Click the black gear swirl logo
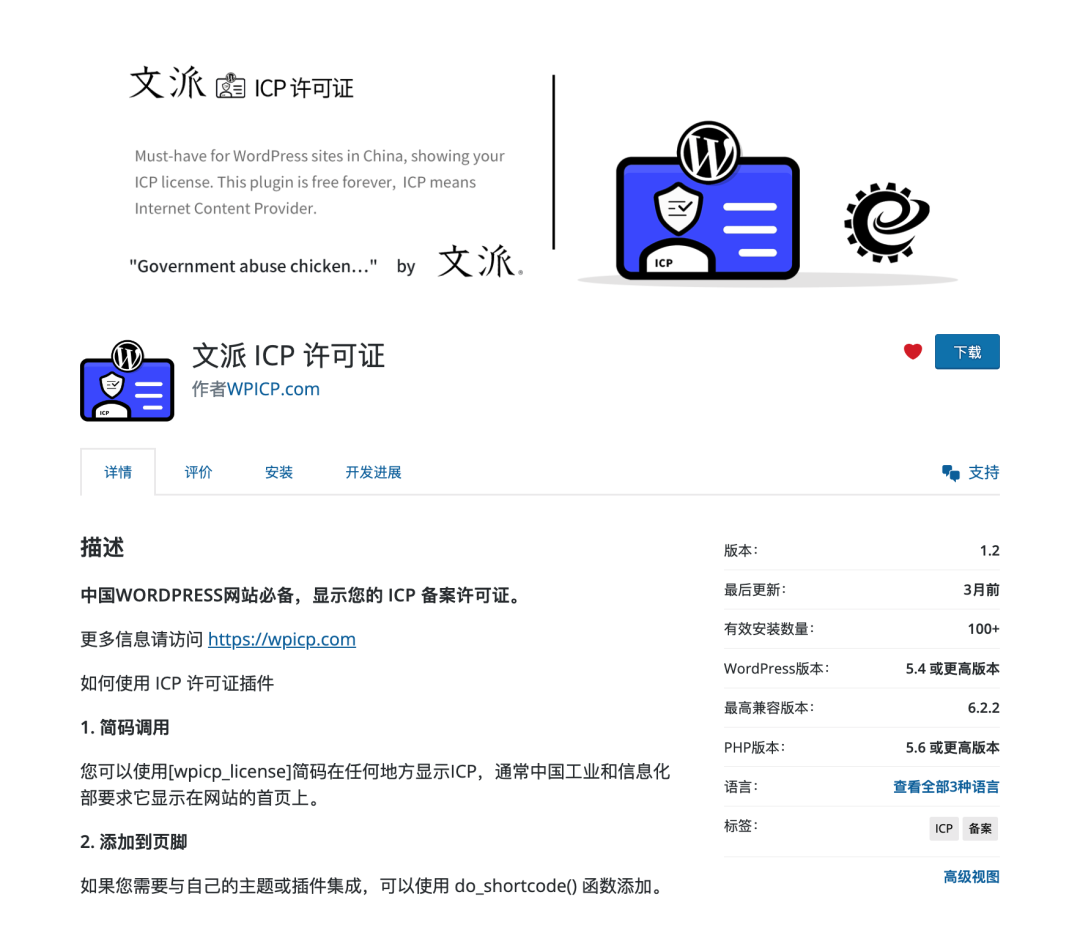This screenshot has width=1080, height=930. 886,221
